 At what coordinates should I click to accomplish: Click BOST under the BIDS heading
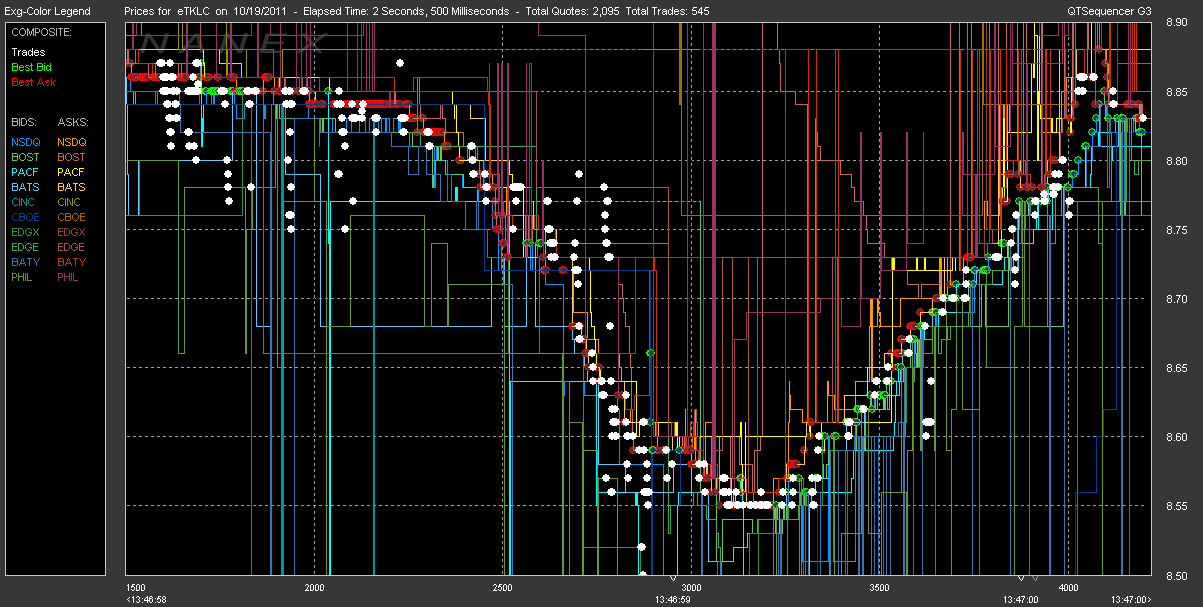[x=25, y=157]
